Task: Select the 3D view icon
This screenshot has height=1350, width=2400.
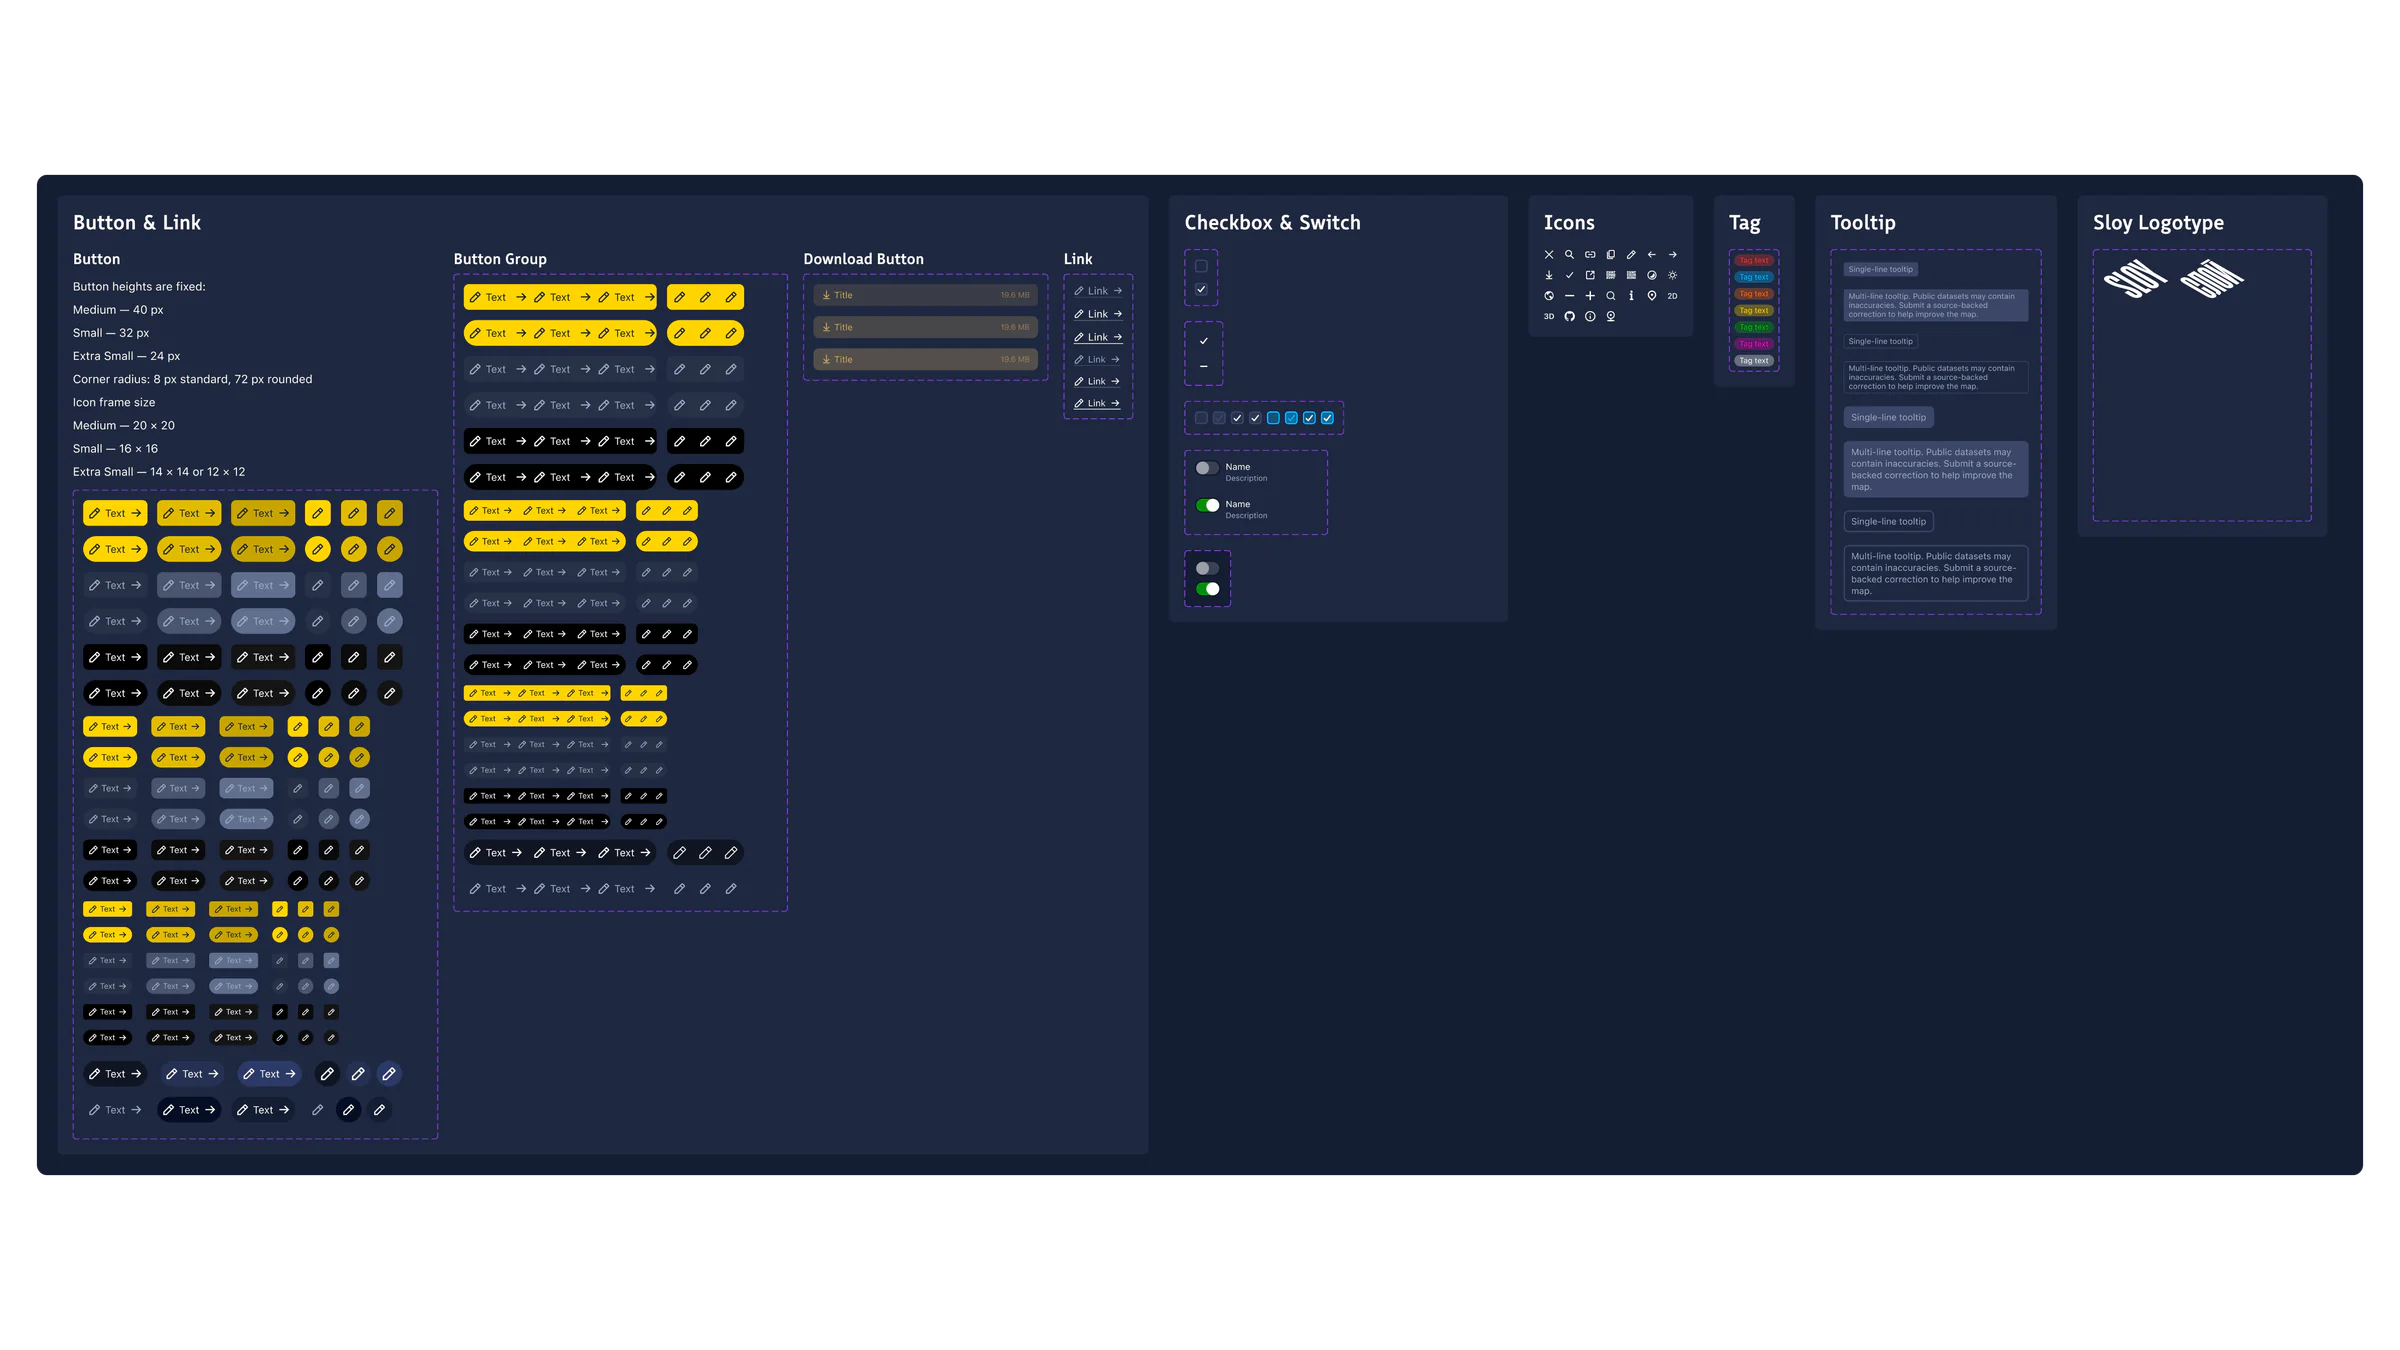Action: [x=1549, y=316]
